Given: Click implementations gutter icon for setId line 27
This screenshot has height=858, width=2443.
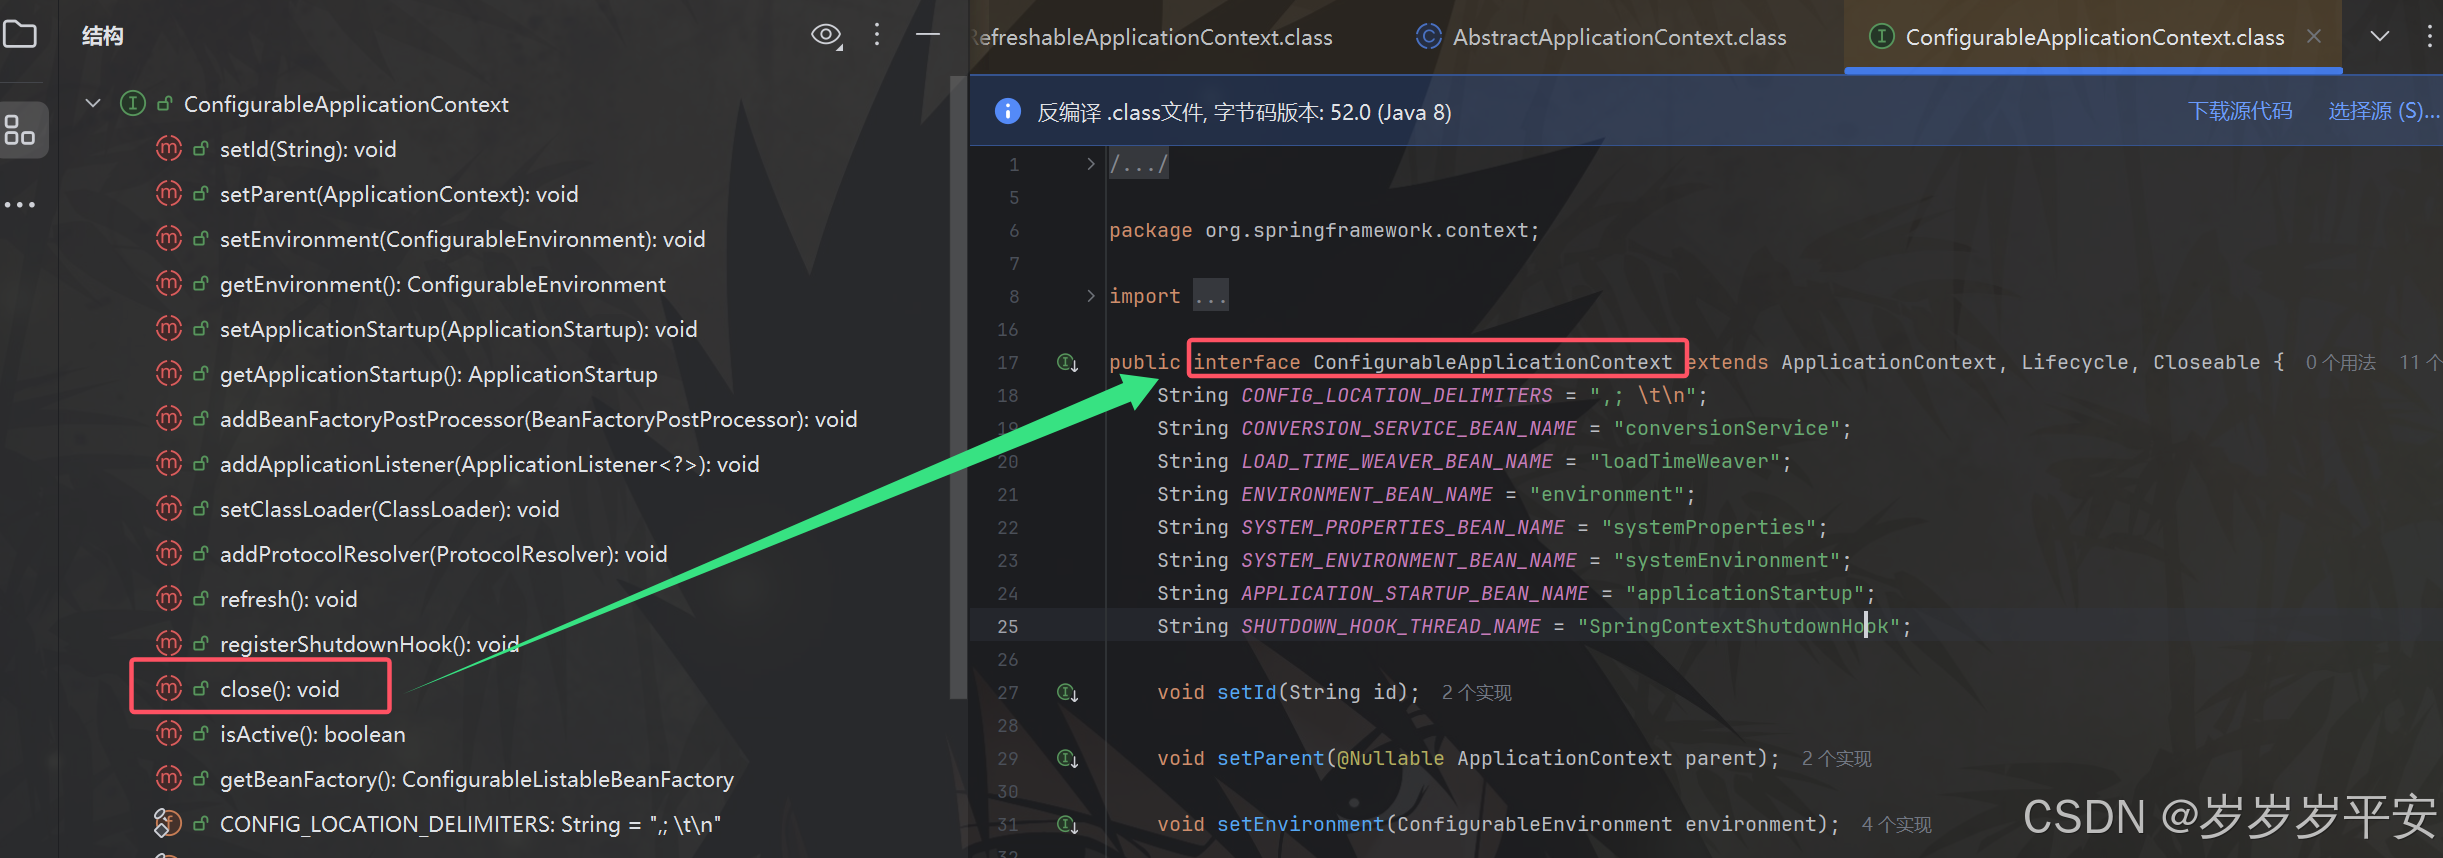Looking at the screenshot, I should [x=1067, y=692].
